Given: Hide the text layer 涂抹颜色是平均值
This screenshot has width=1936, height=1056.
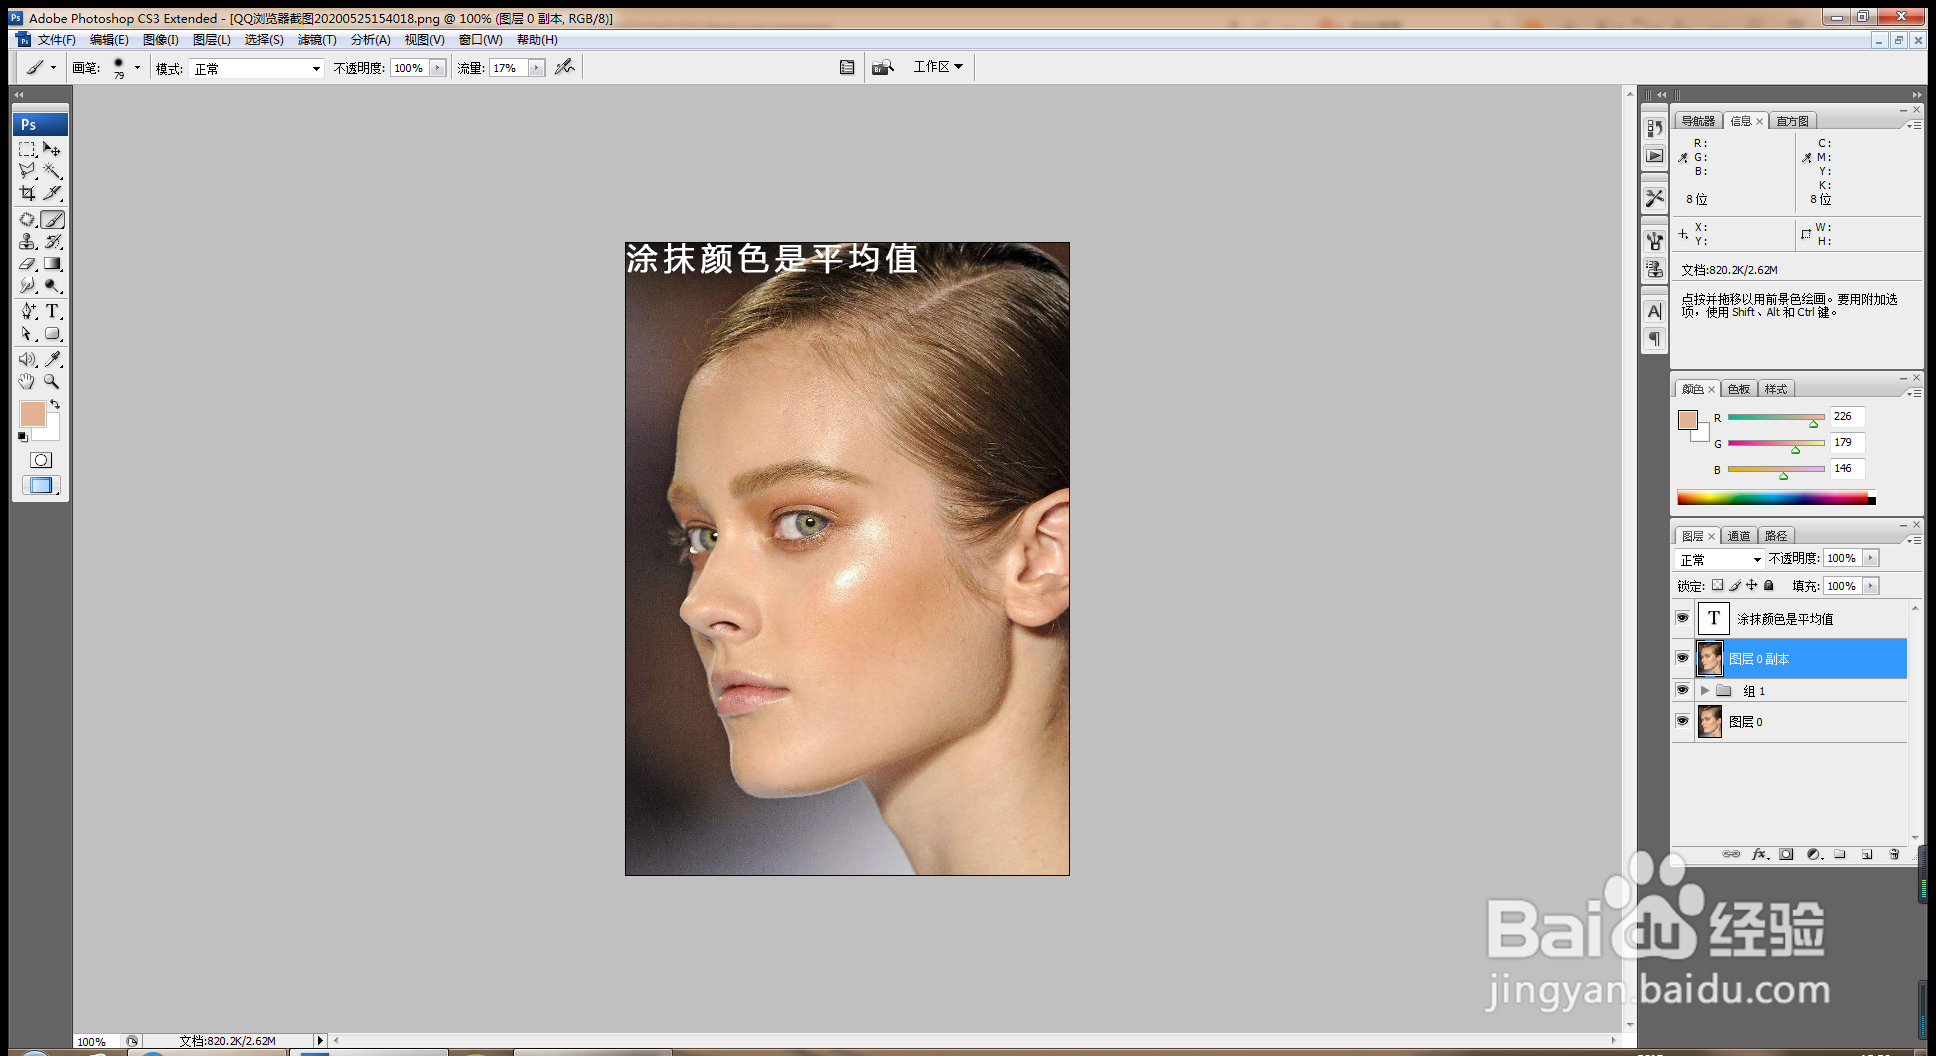Looking at the screenshot, I should tap(1682, 618).
